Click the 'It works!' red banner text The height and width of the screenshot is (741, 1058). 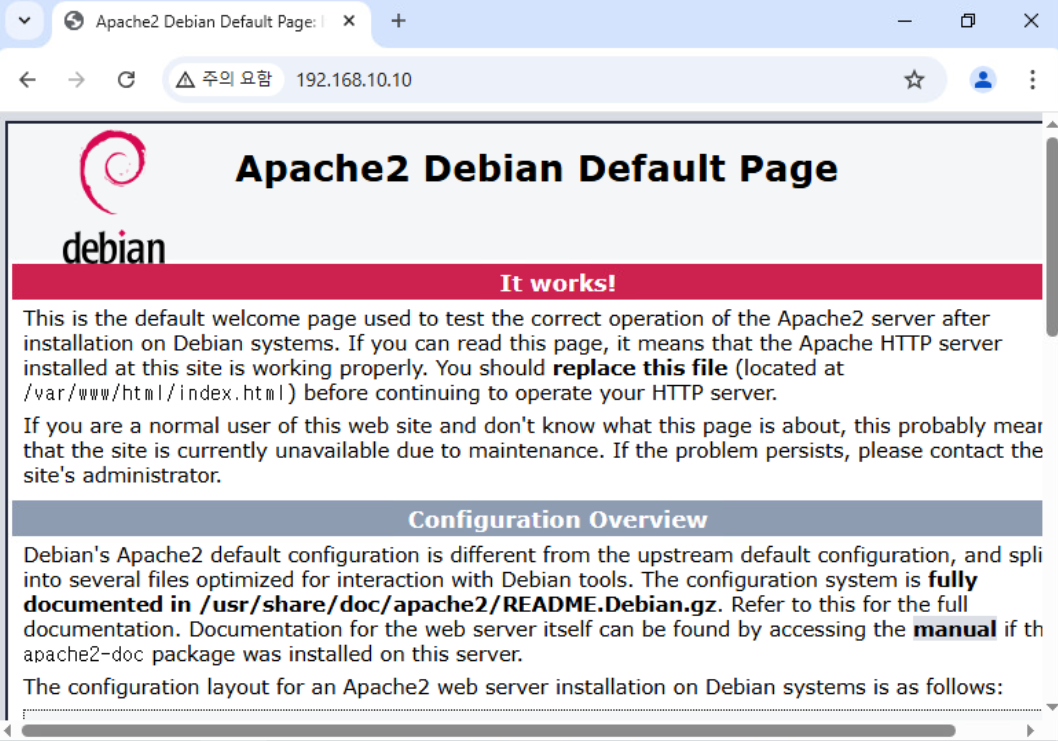(557, 283)
